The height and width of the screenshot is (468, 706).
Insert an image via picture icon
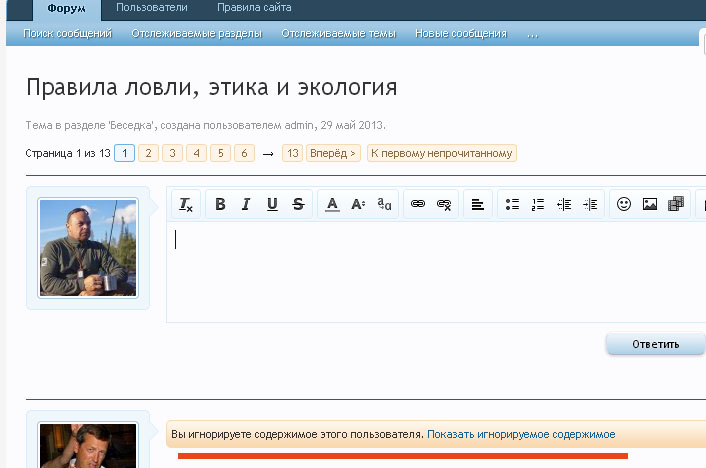coord(650,204)
